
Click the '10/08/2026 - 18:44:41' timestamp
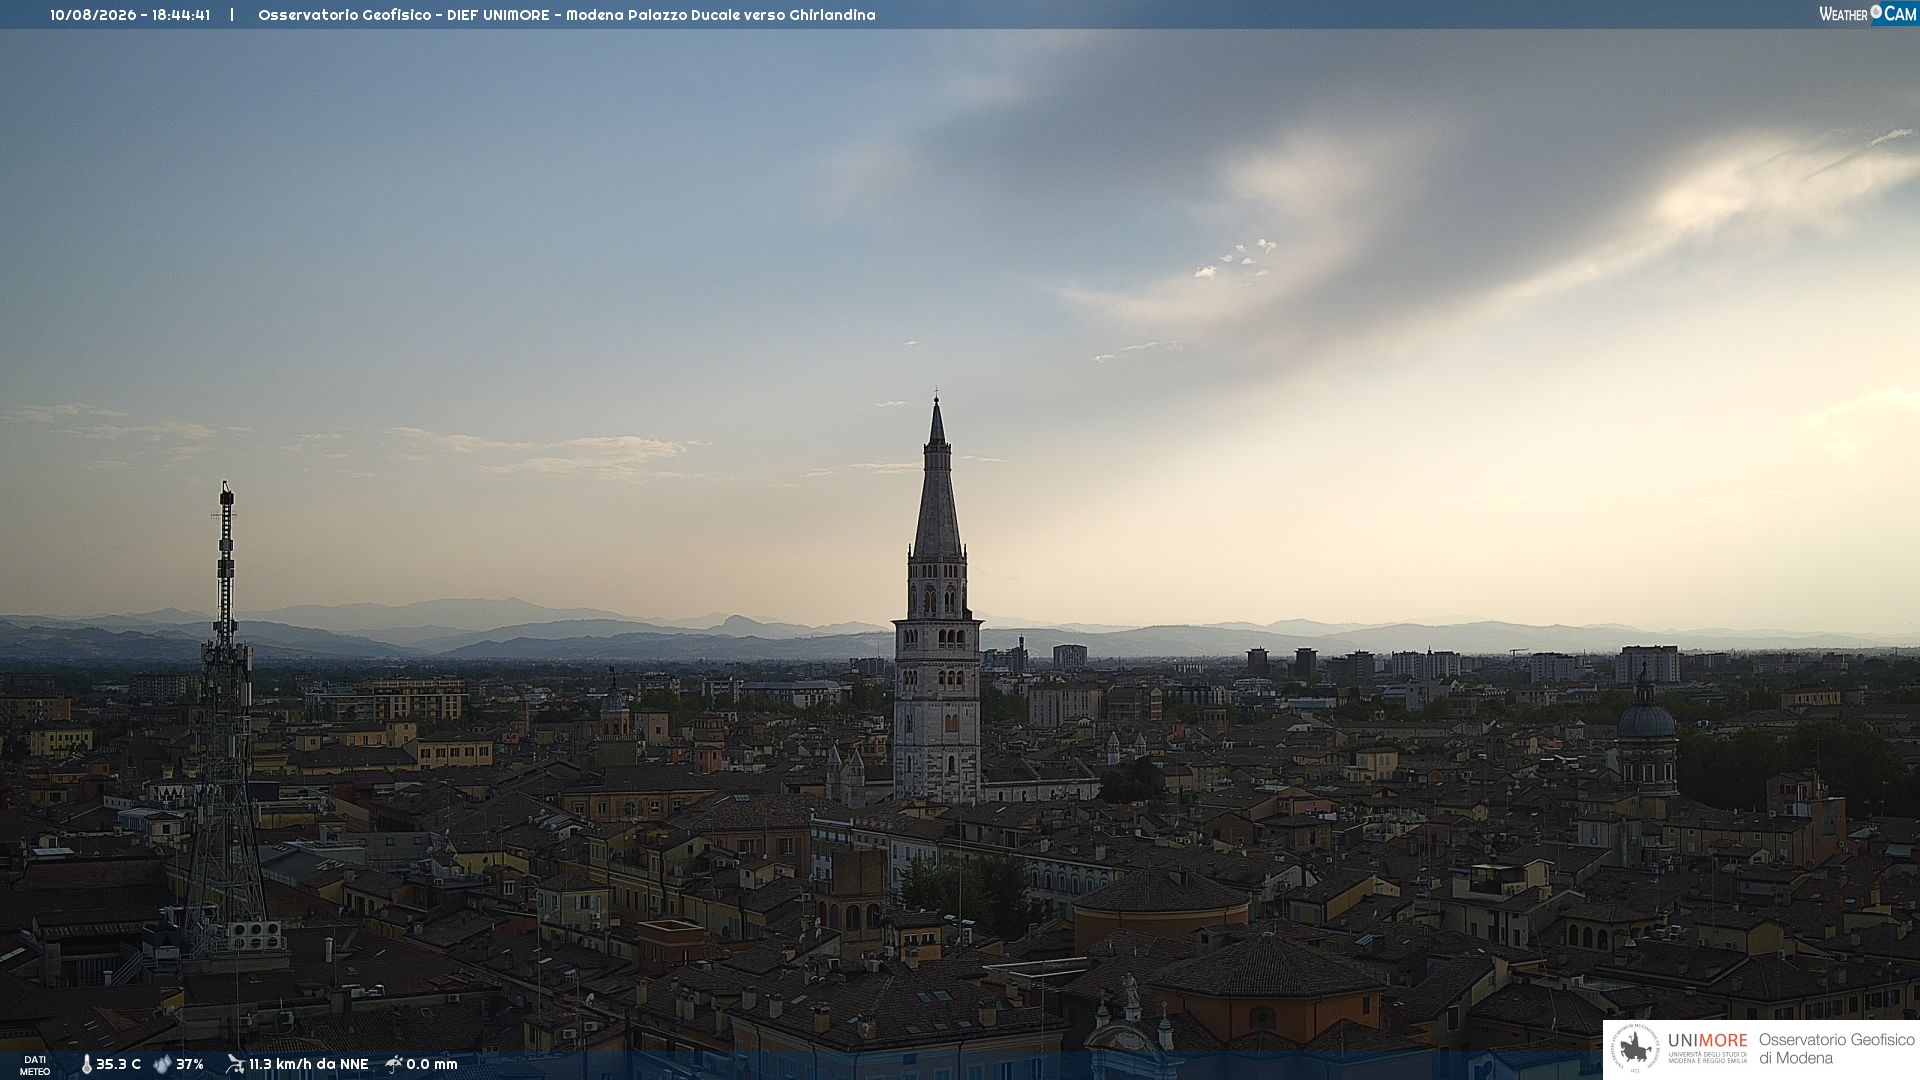(130, 15)
